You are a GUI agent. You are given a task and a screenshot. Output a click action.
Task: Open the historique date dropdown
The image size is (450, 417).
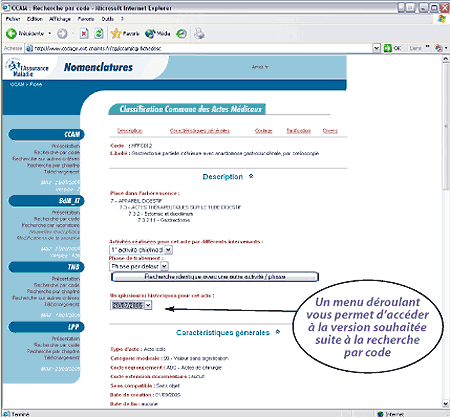click(148, 305)
